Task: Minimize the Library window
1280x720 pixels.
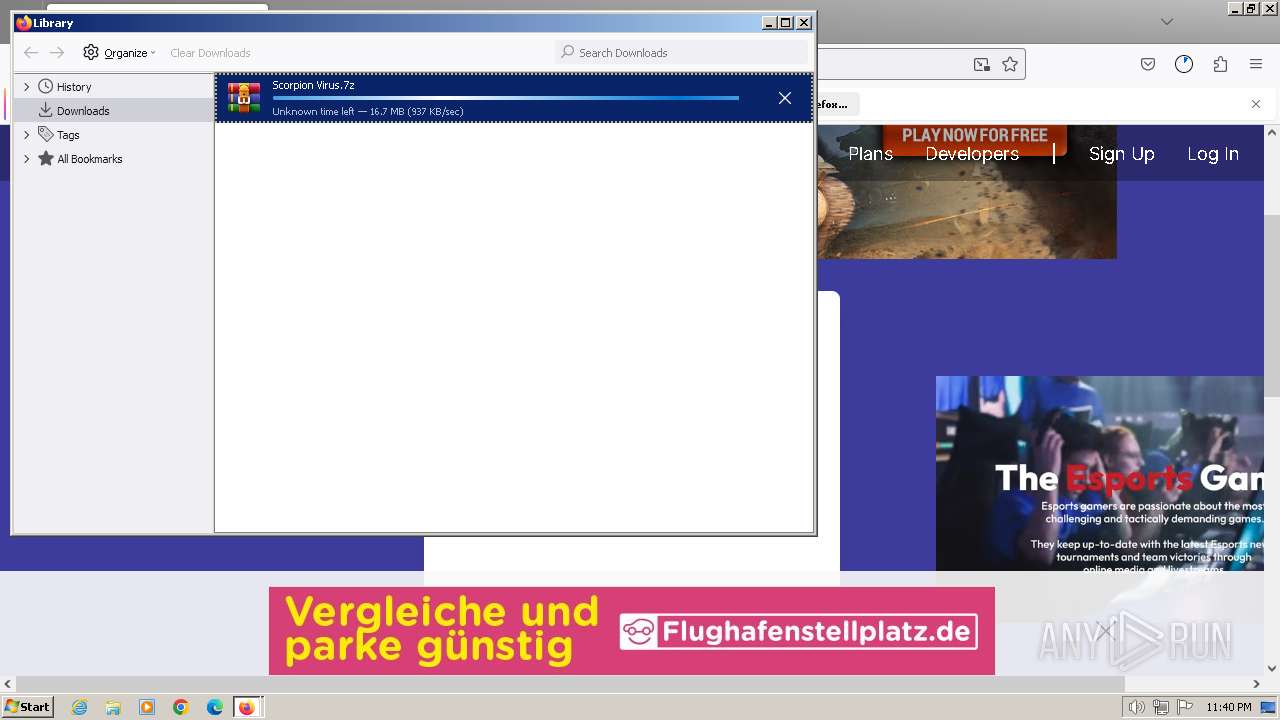Action: point(768,22)
